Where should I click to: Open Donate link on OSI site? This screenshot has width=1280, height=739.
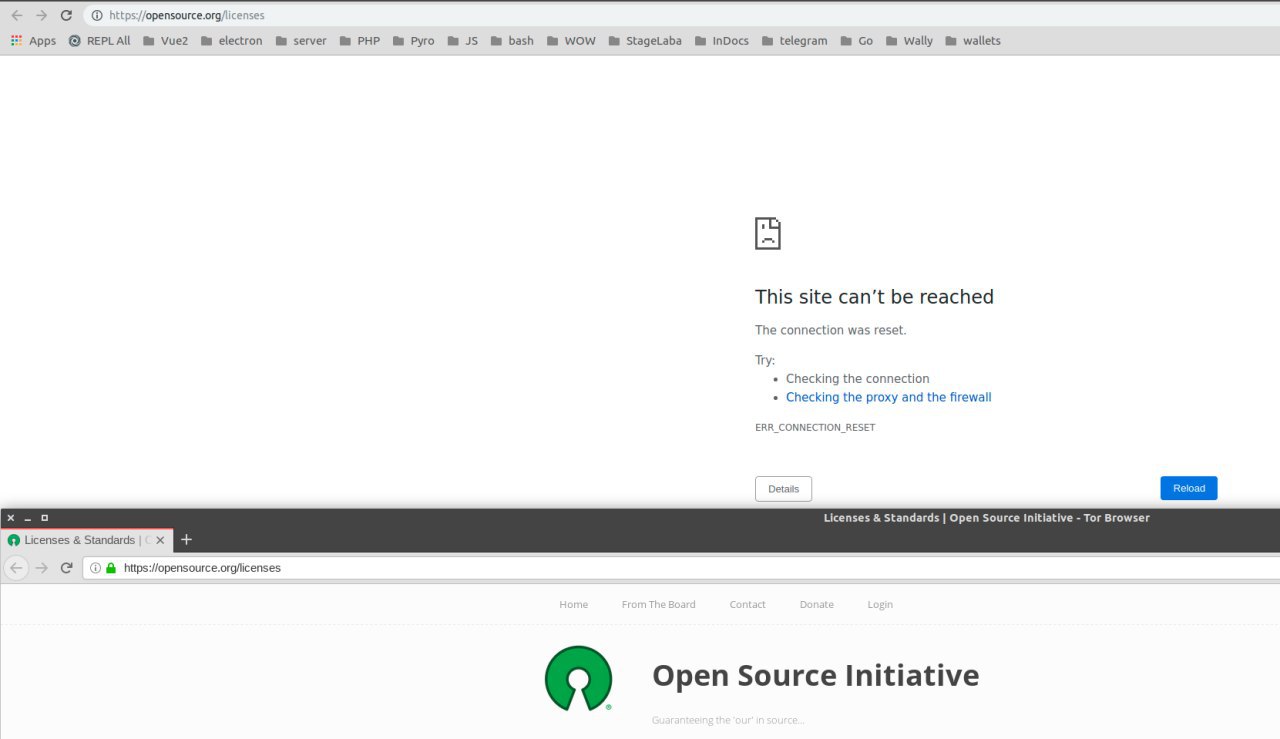[816, 604]
